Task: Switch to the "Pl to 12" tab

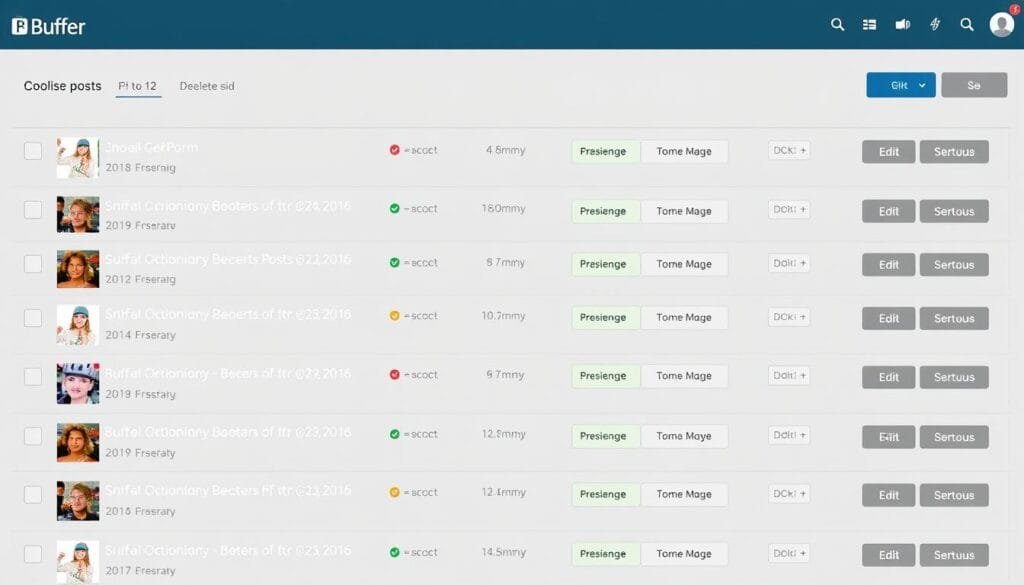Action: pyautogui.click(x=137, y=86)
